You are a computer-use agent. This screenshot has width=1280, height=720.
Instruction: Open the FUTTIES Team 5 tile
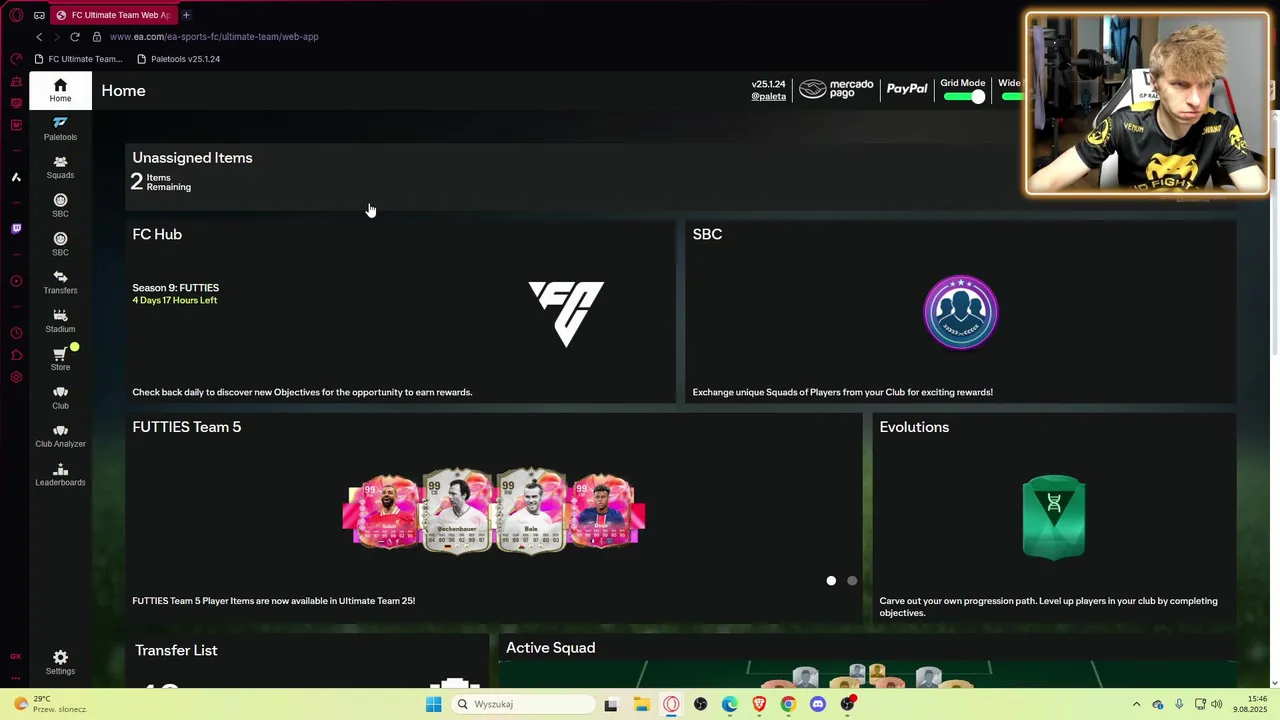[x=493, y=518]
